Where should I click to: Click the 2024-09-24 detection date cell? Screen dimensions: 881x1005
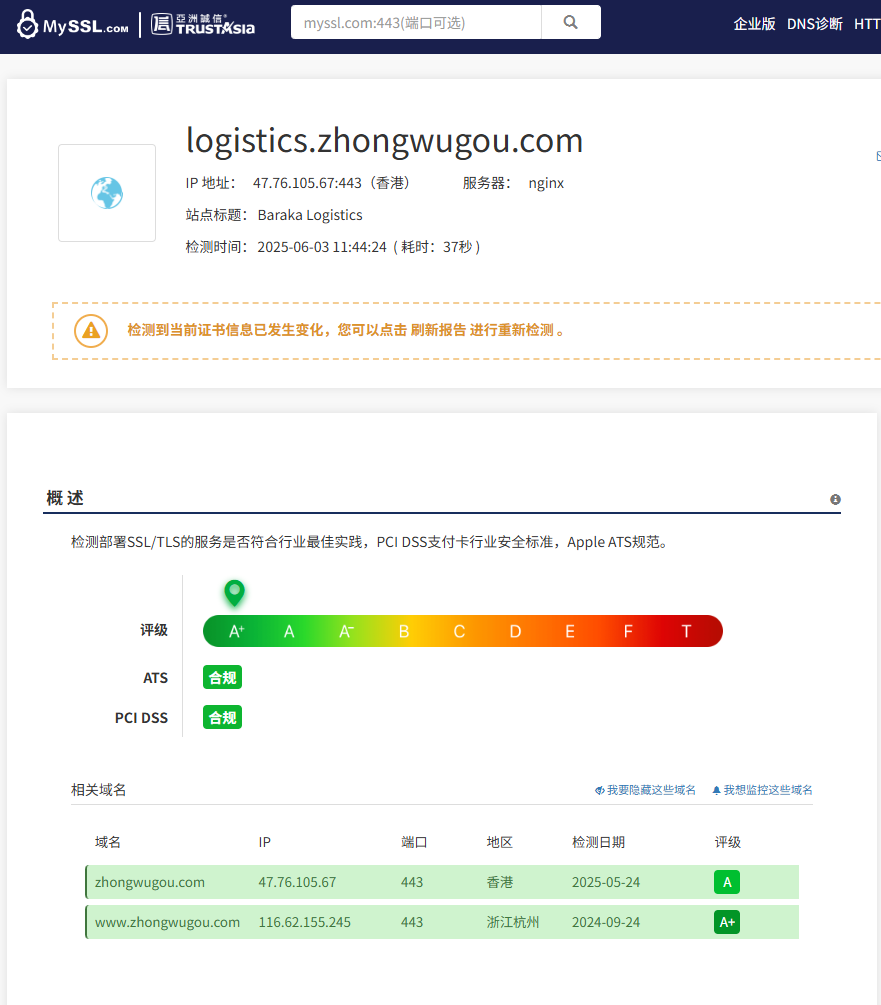point(606,922)
